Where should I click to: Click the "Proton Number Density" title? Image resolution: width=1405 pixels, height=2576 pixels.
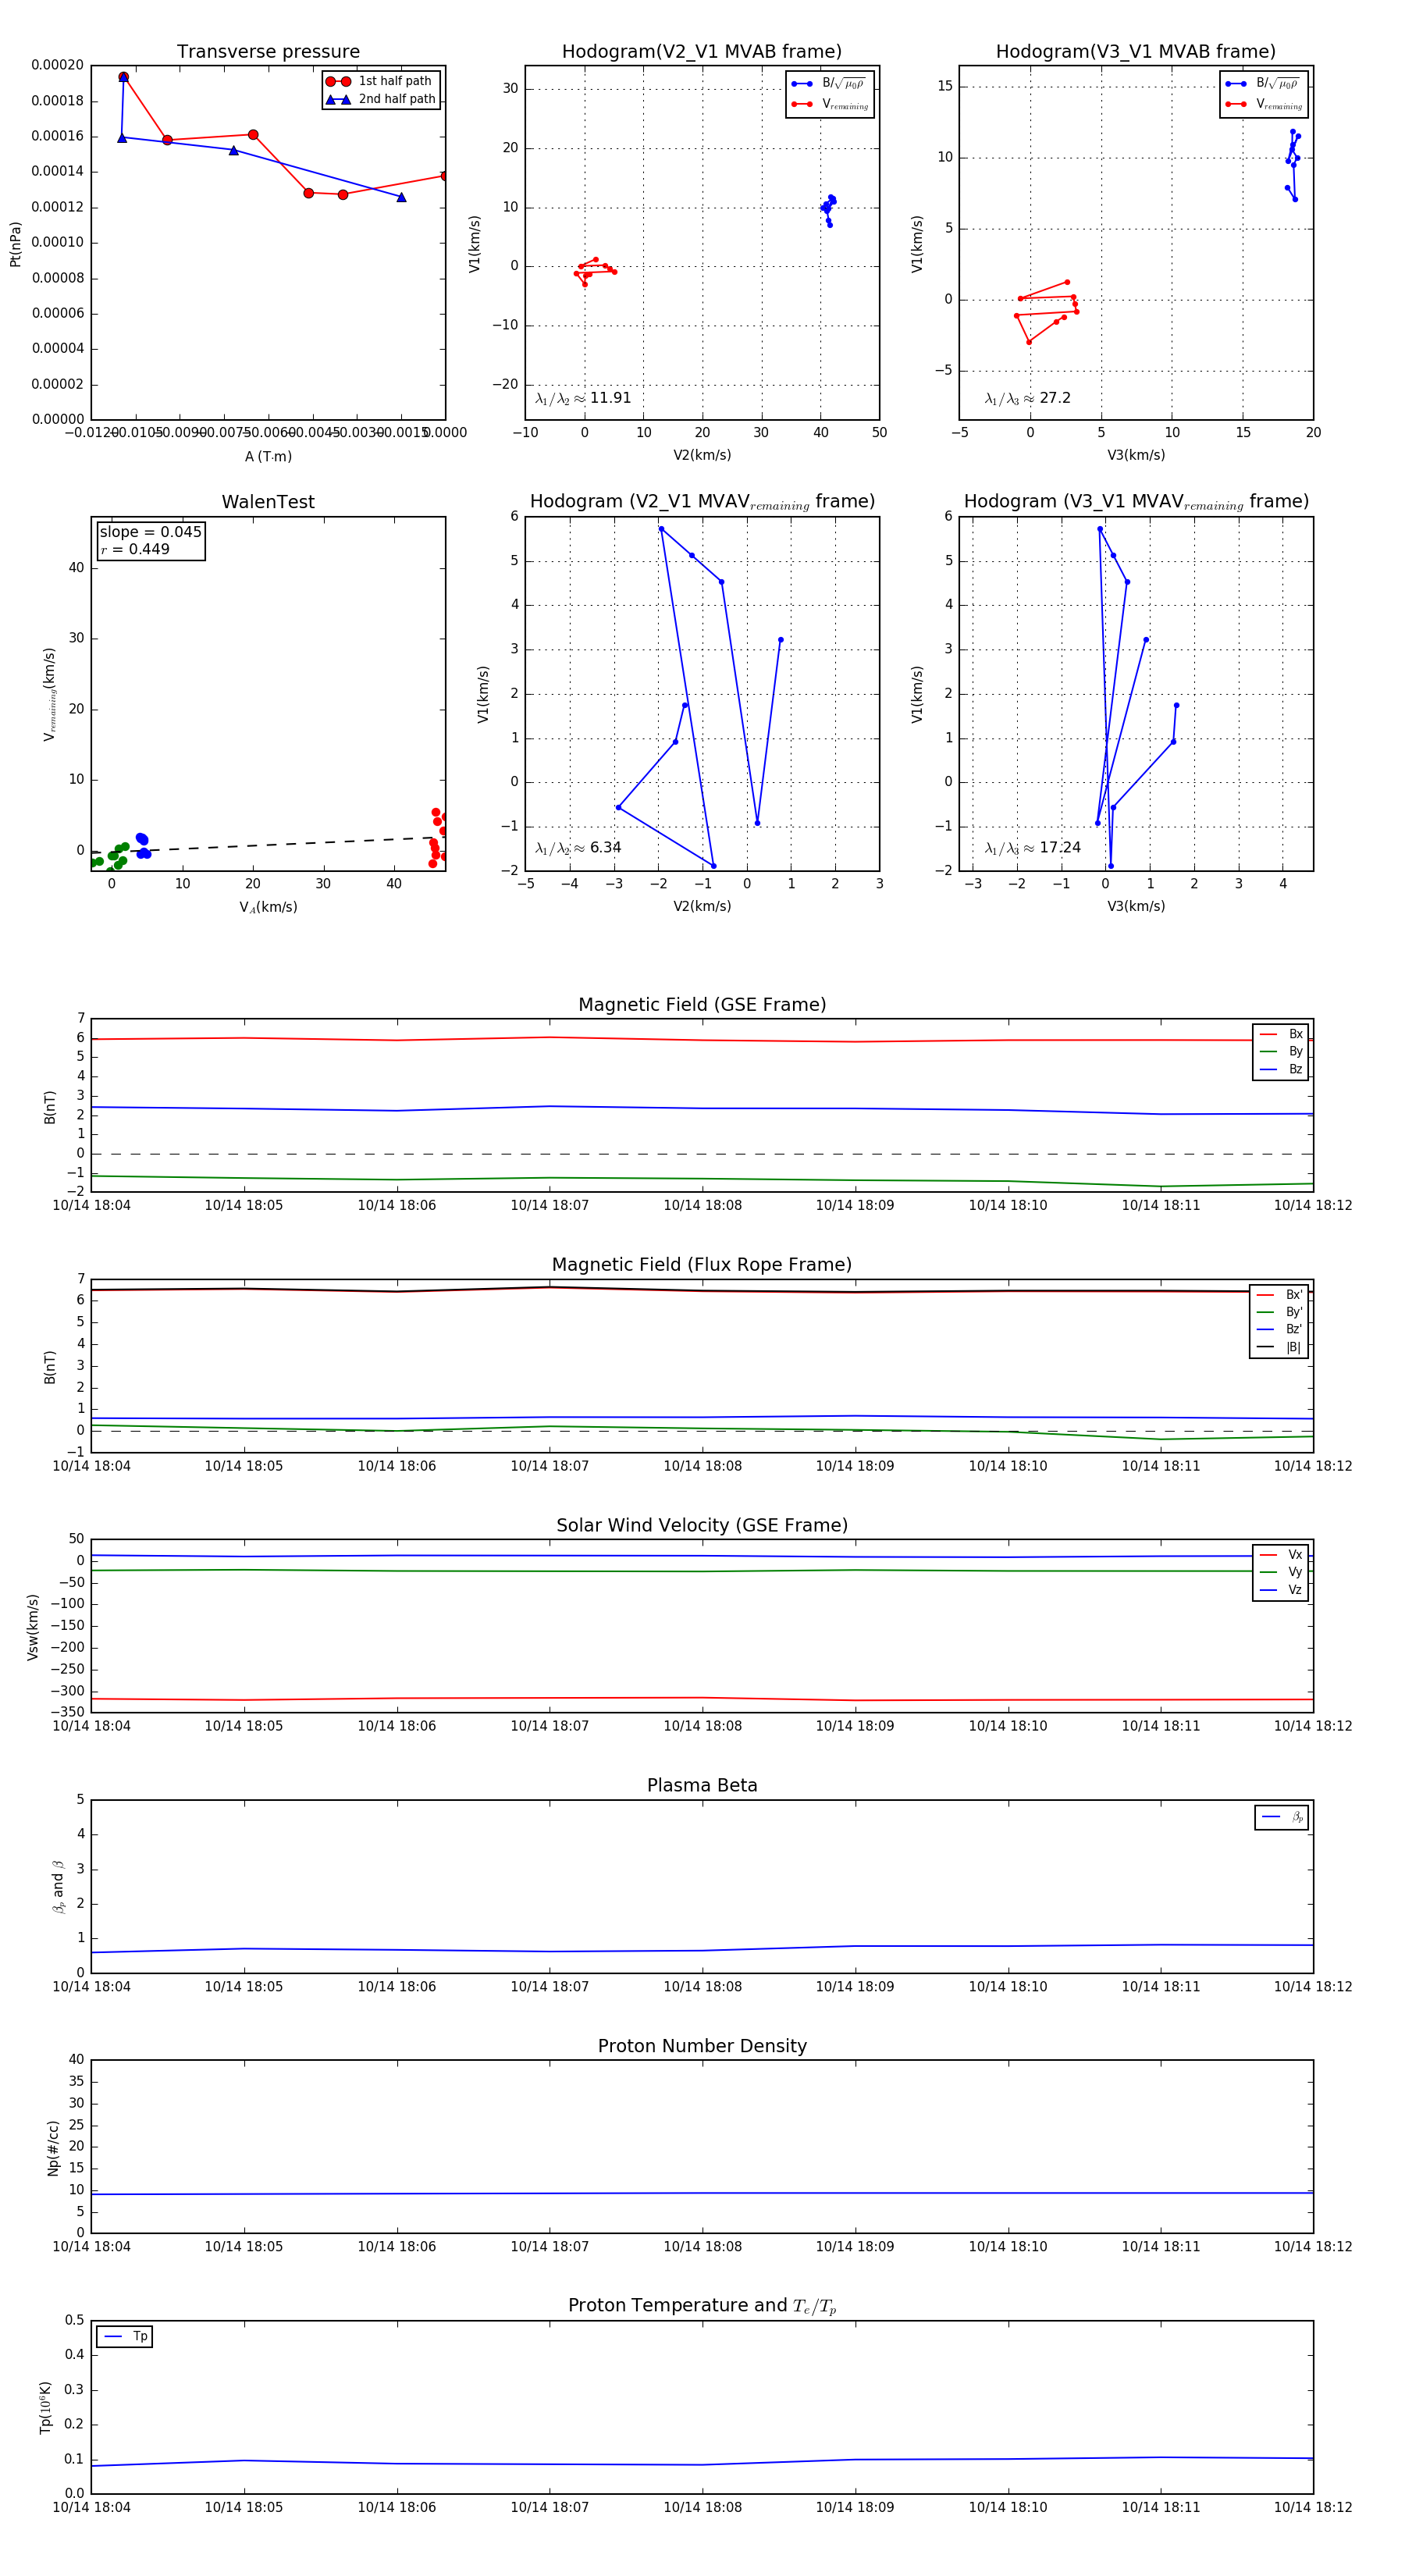(x=702, y=2046)
